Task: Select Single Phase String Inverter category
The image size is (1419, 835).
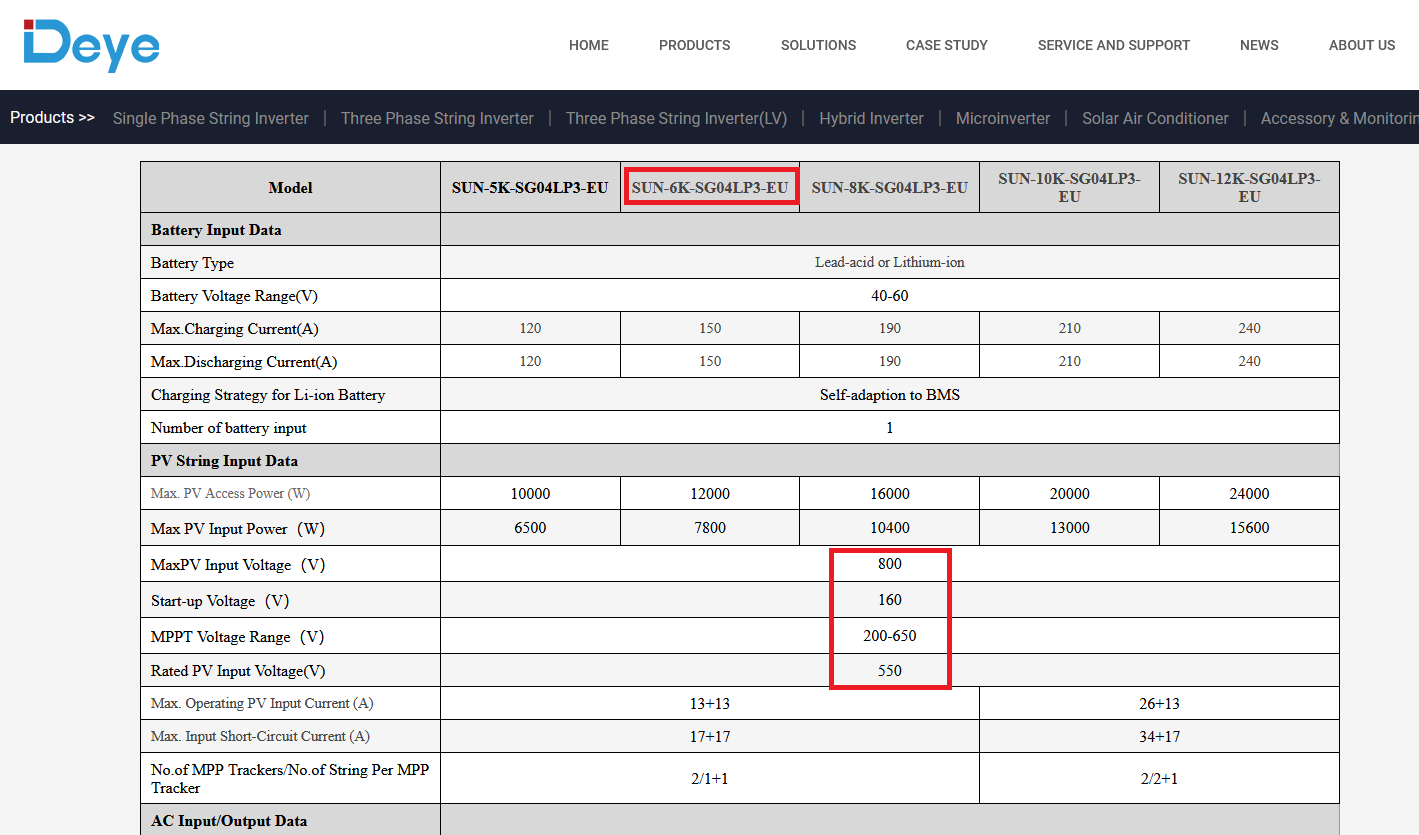Action: [x=211, y=118]
